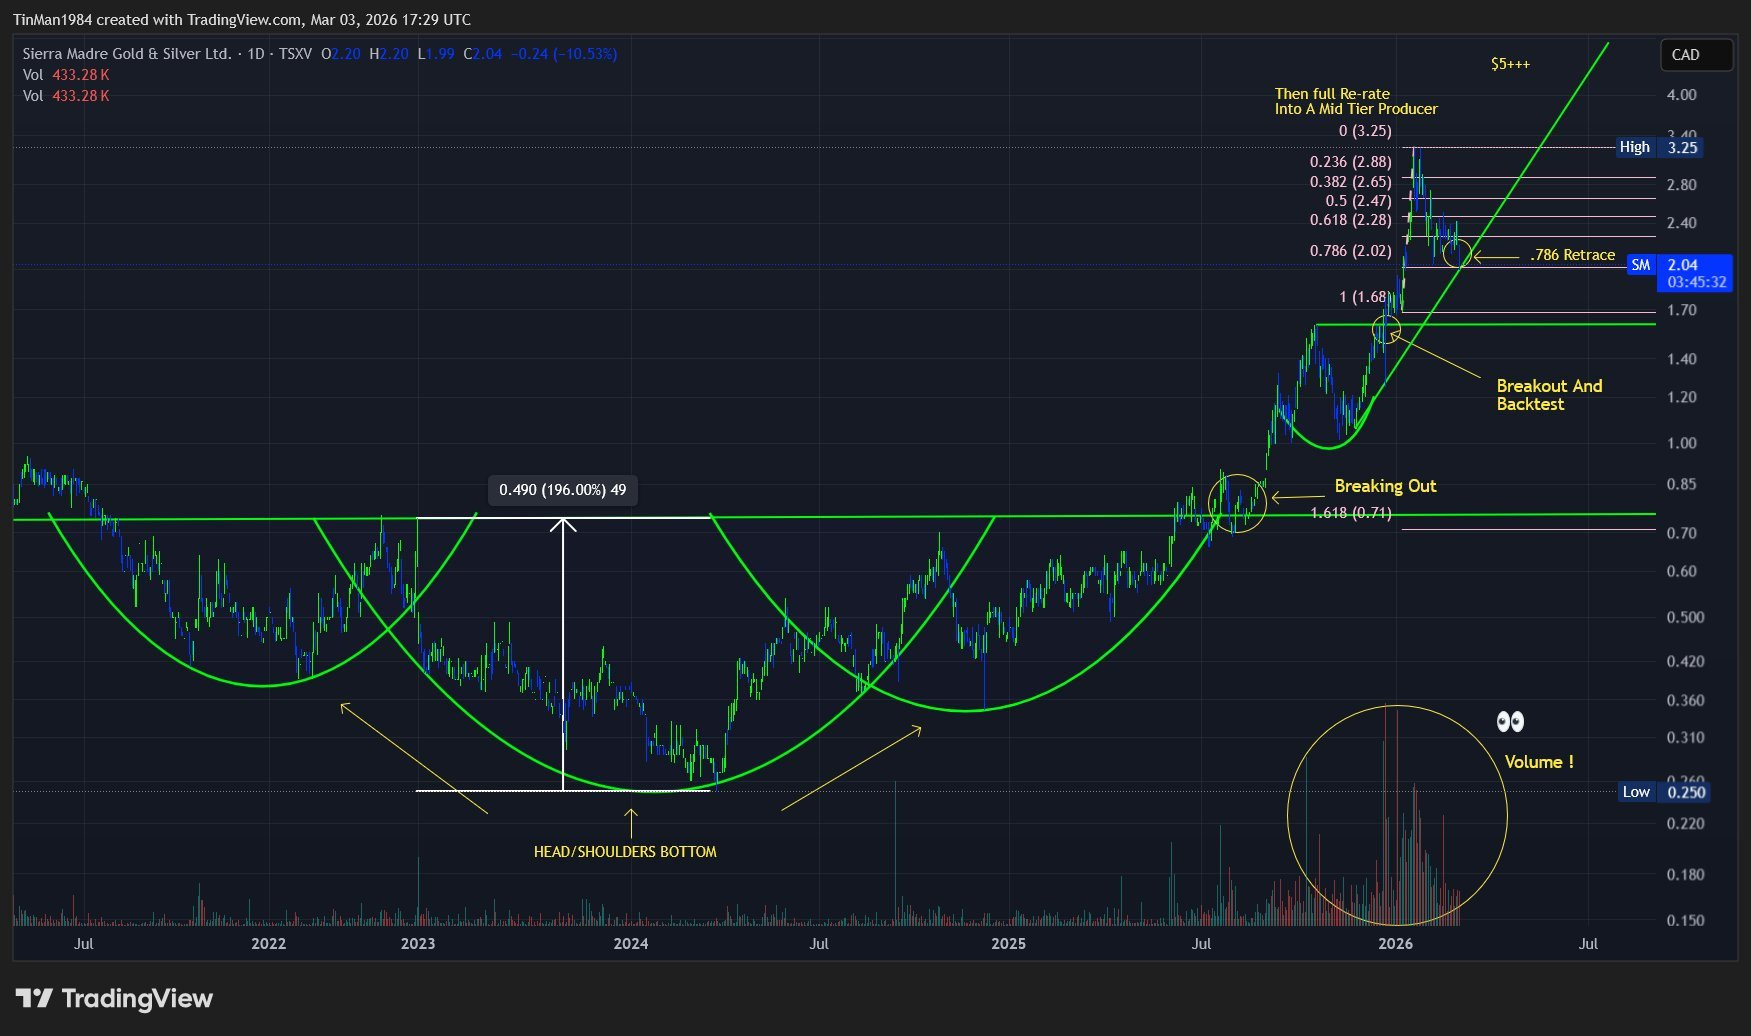Click the 1.00 price axis value
1751x1036 pixels.
(x=1682, y=443)
